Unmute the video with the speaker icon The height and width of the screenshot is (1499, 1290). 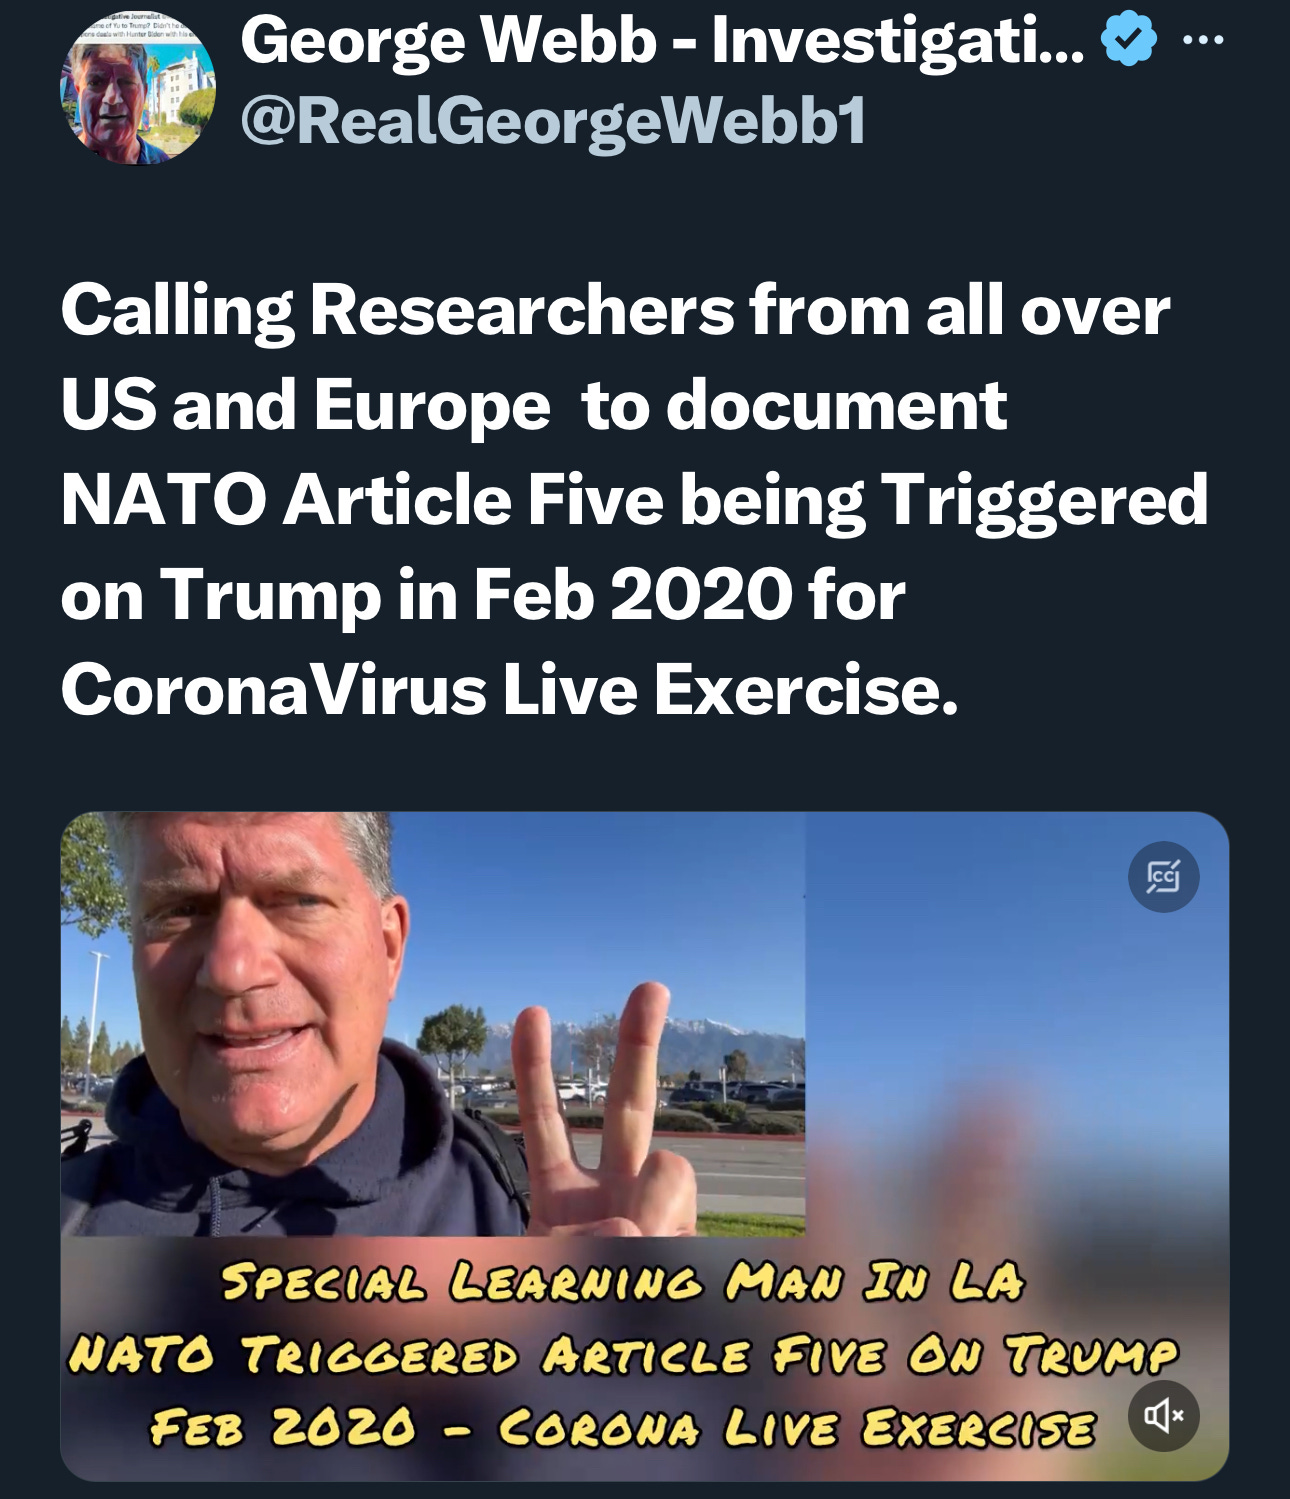(x=1163, y=1415)
